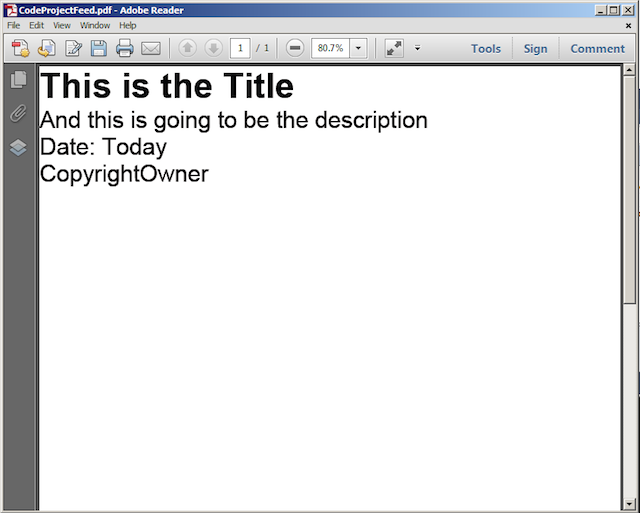The image size is (640, 513).
Task: Open the Window menu
Action: point(95,25)
